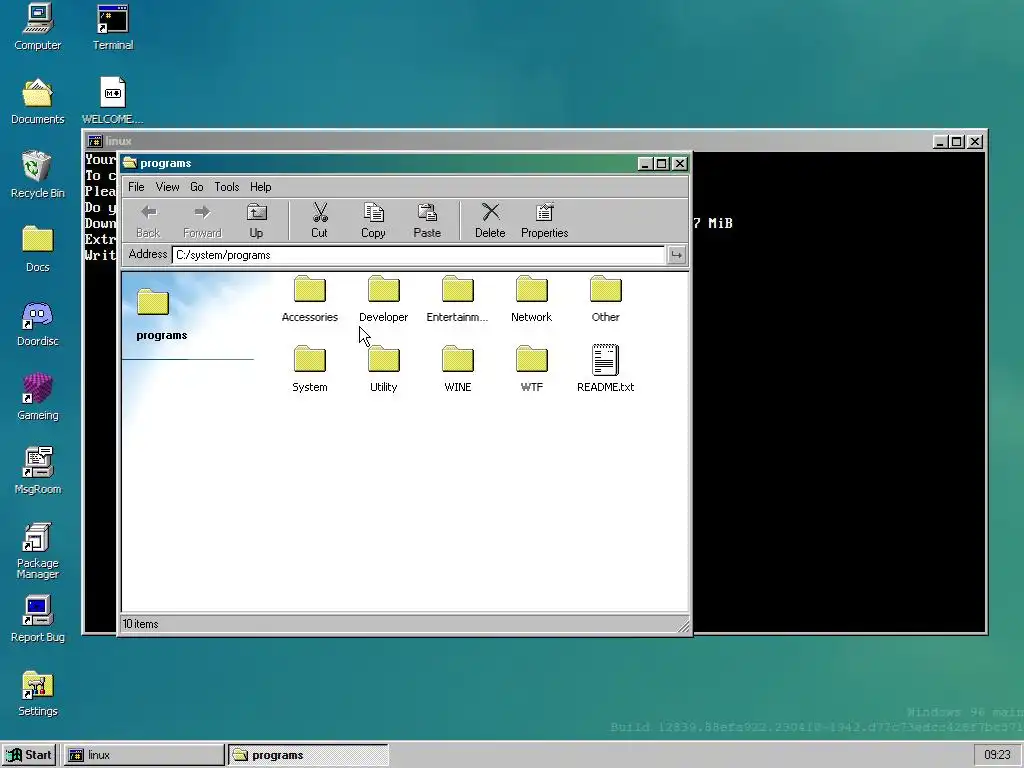1024x768 pixels.
Task: Click the Back toolbar button
Action: tap(148, 221)
